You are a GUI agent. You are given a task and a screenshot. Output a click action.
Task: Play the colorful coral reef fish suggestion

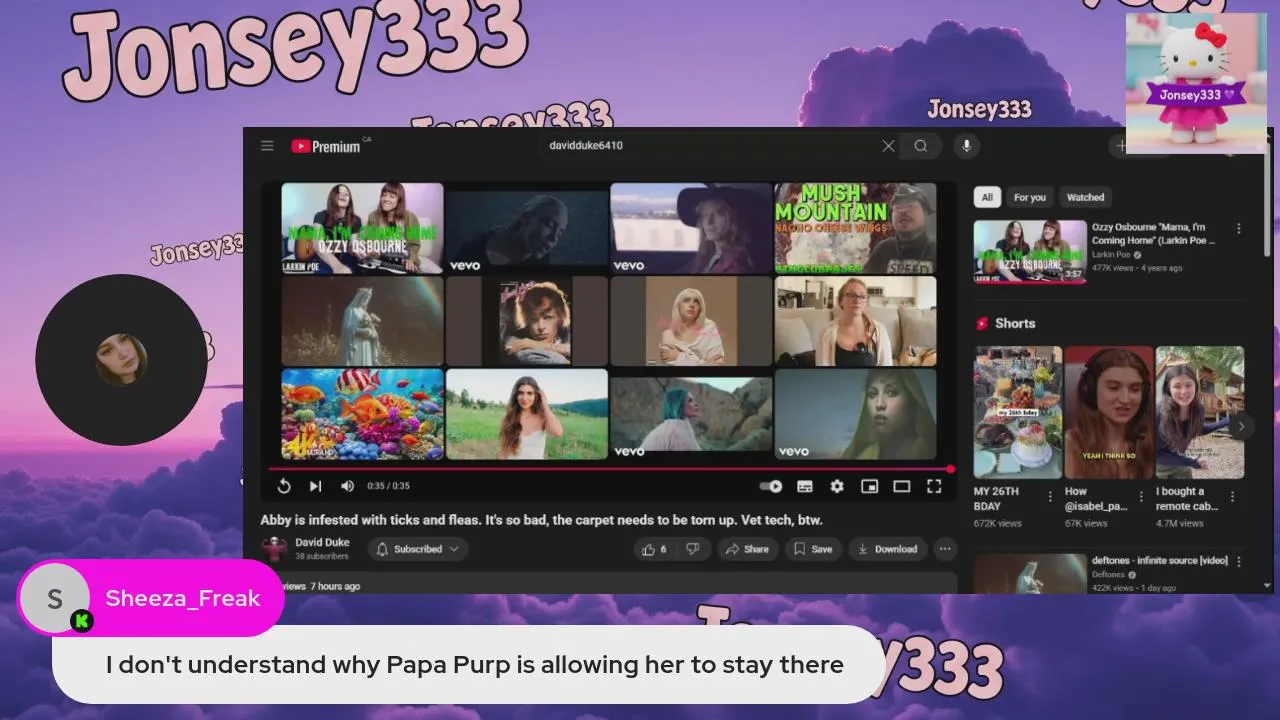[362, 414]
